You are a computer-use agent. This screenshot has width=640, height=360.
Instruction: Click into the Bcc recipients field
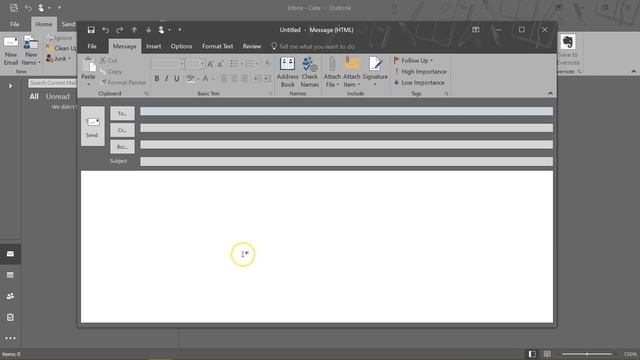click(347, 144)
